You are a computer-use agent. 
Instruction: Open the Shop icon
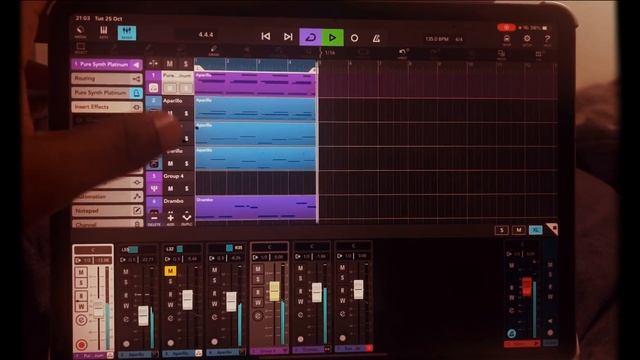pos(507,40)
